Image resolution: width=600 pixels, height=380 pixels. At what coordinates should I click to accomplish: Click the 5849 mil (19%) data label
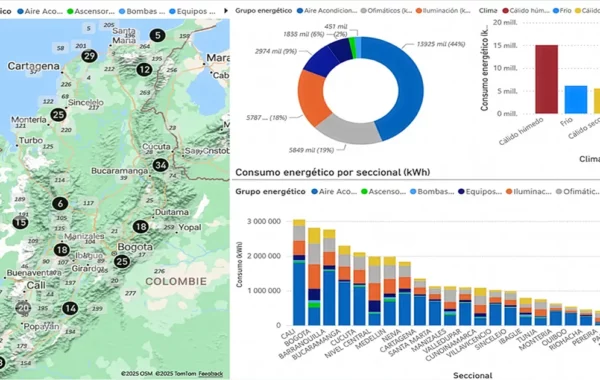point(311,150)
